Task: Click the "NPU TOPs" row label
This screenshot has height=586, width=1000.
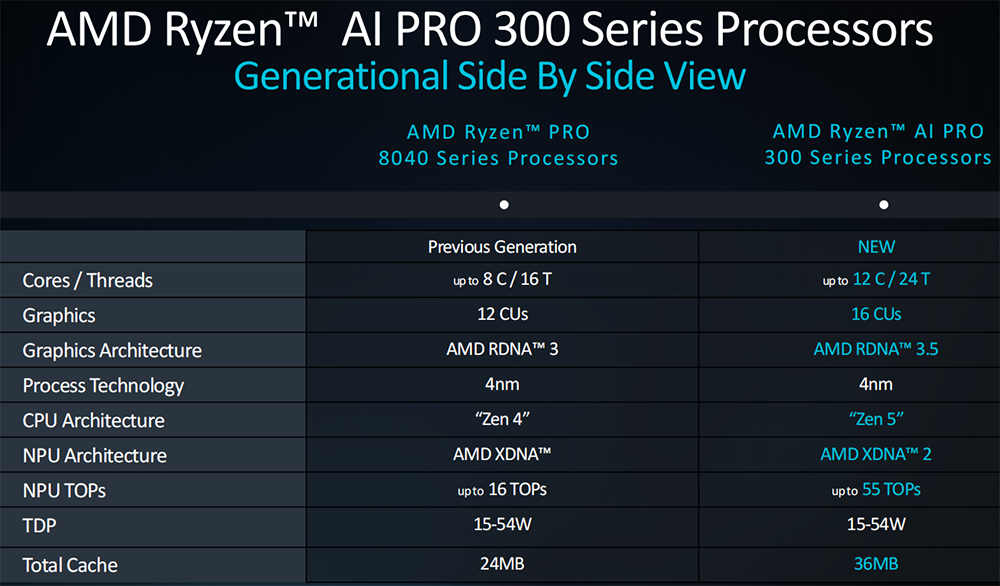Action: (64, 491)
